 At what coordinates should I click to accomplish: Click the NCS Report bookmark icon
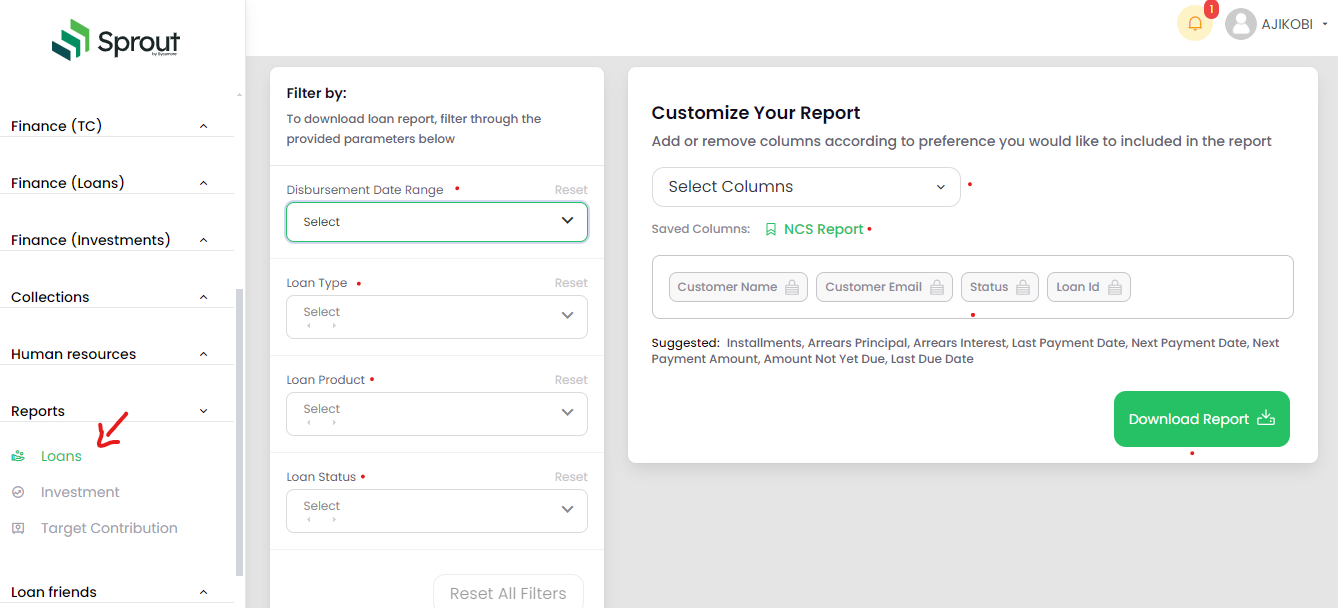[771, 229]
